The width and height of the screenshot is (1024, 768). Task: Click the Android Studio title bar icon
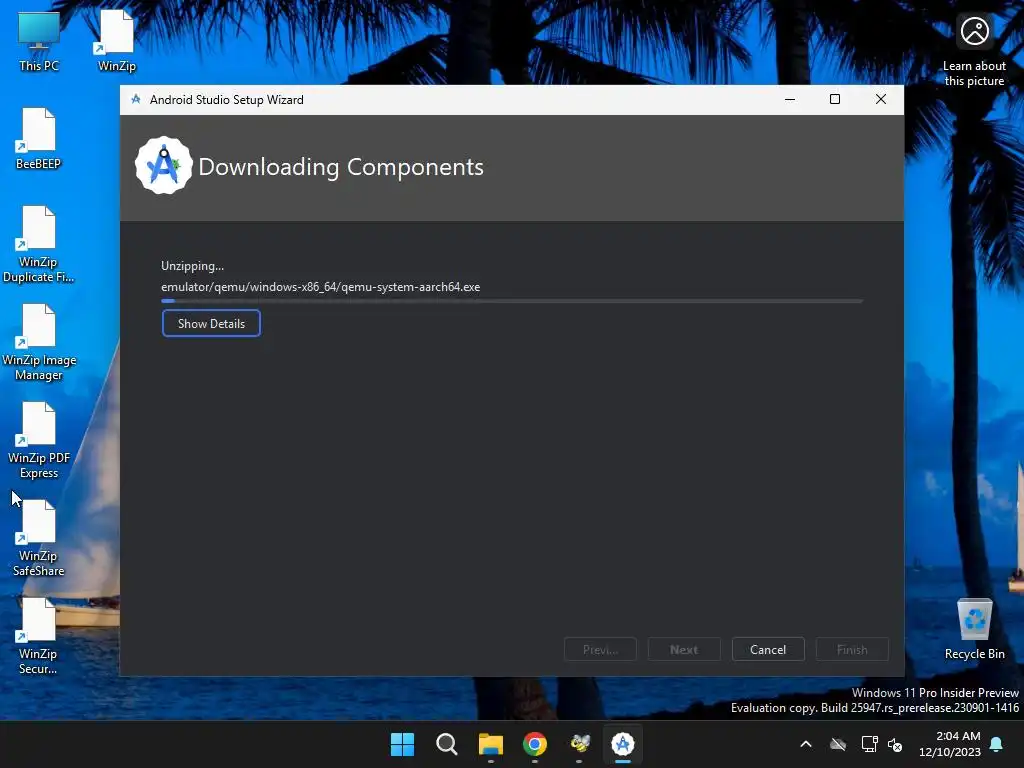(x=136, y=99)
